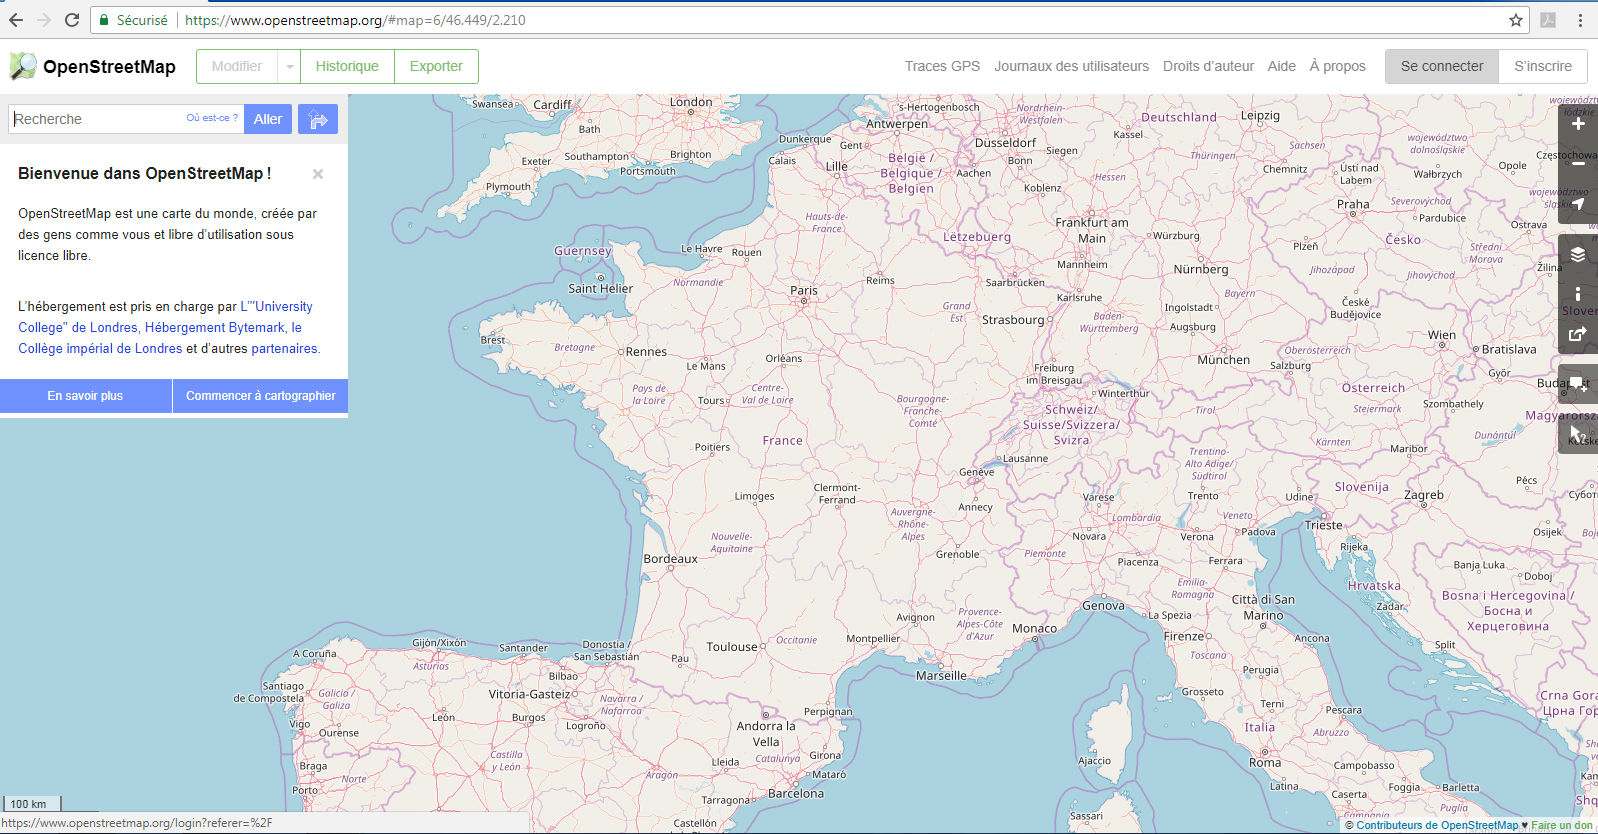1598x834 pixels.
Task: Click the 'Où est-ce ?' link
Action: click(212, 118)
